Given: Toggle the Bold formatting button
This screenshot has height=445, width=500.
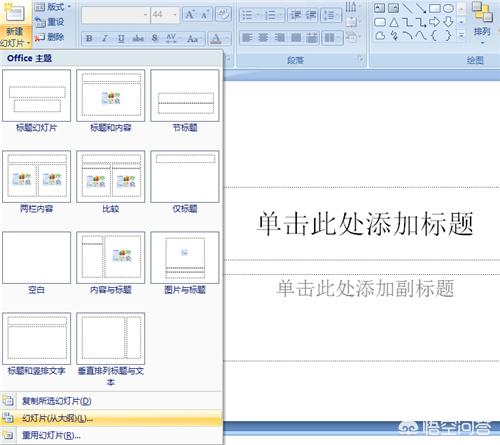Looking at the screenshot, I should pos(89,39).
